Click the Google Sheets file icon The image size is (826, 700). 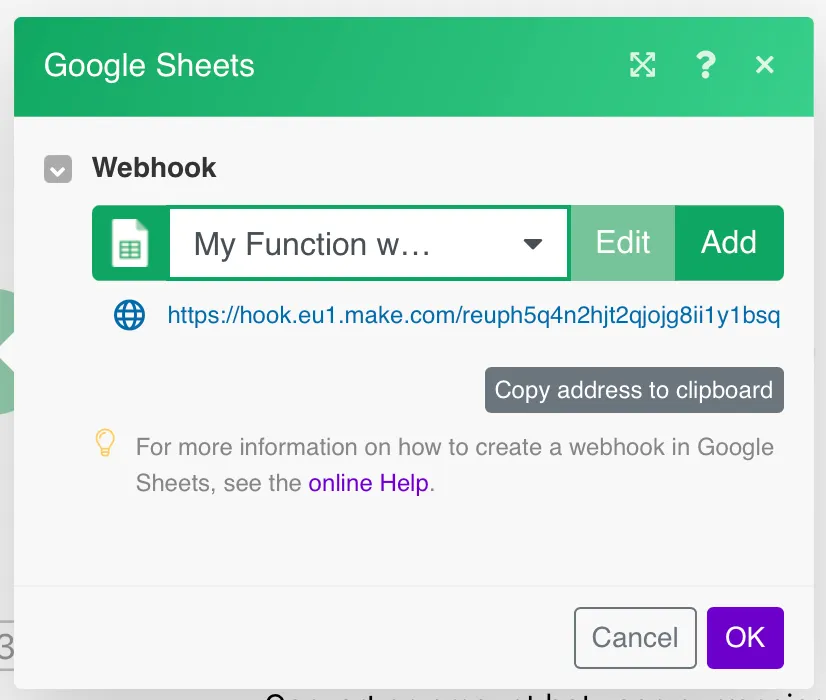130,243
